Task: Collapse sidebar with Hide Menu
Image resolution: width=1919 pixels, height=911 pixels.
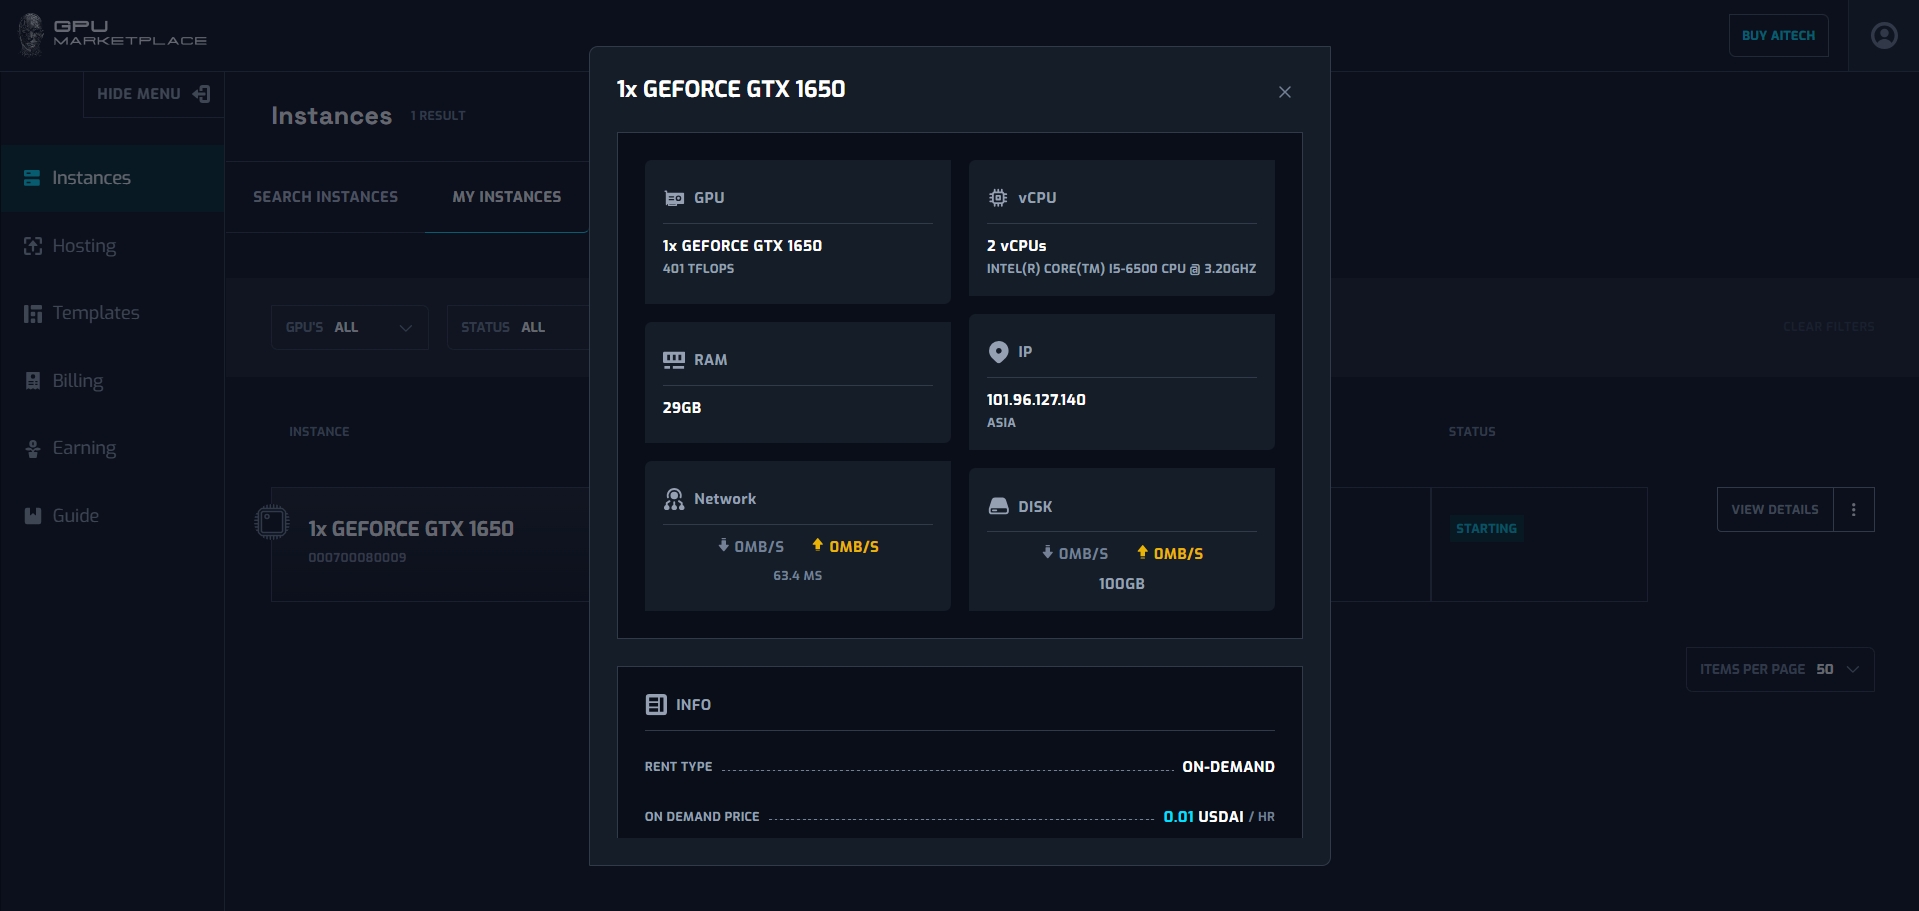Action: click(153, 94)
